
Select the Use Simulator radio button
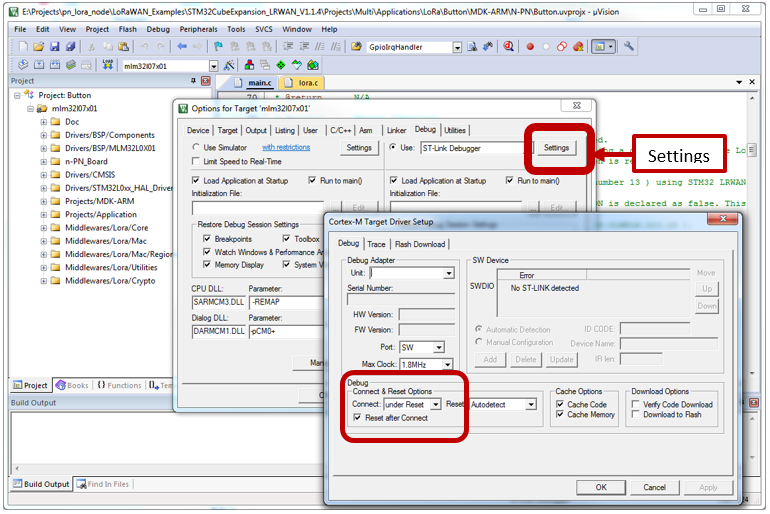click(x=196, y=147)
